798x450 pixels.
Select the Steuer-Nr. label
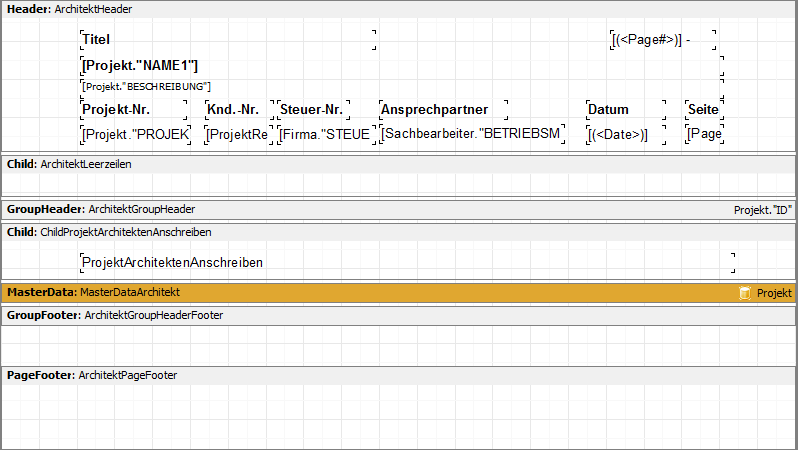314,109
